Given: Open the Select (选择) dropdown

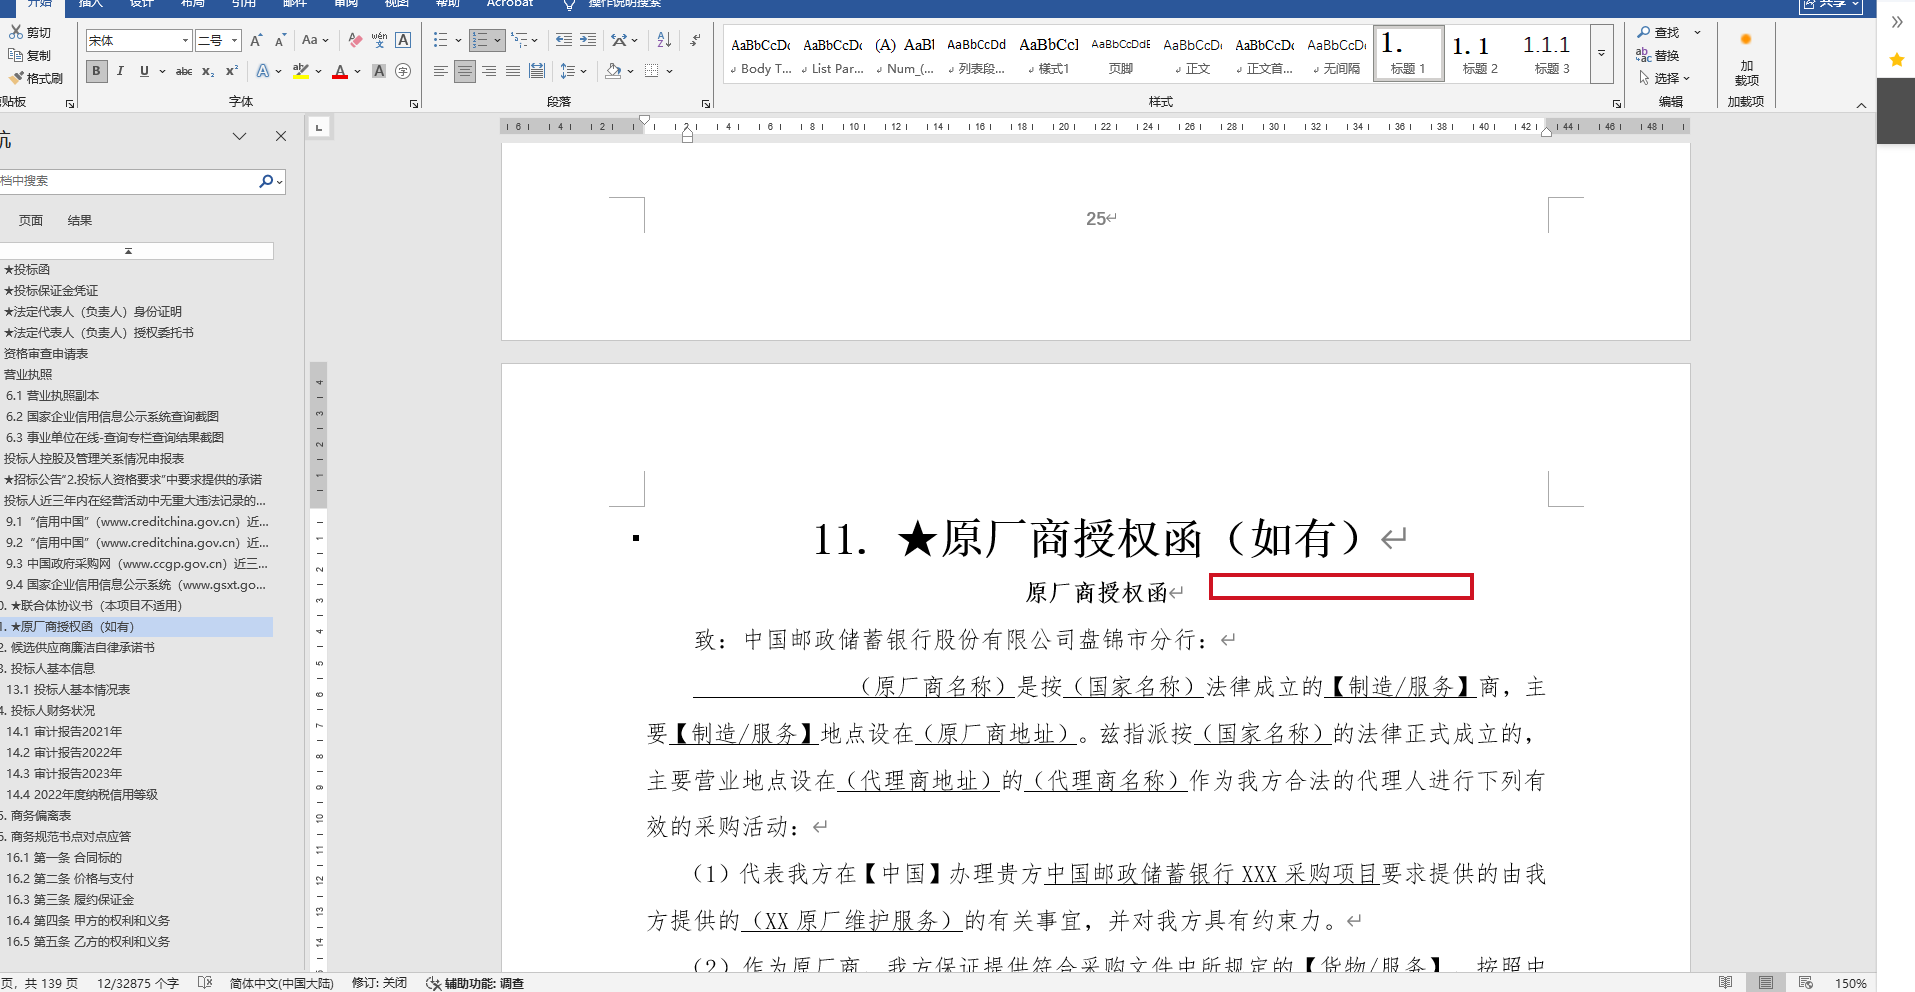Looking at the screenshot, I should point(1664,78).
